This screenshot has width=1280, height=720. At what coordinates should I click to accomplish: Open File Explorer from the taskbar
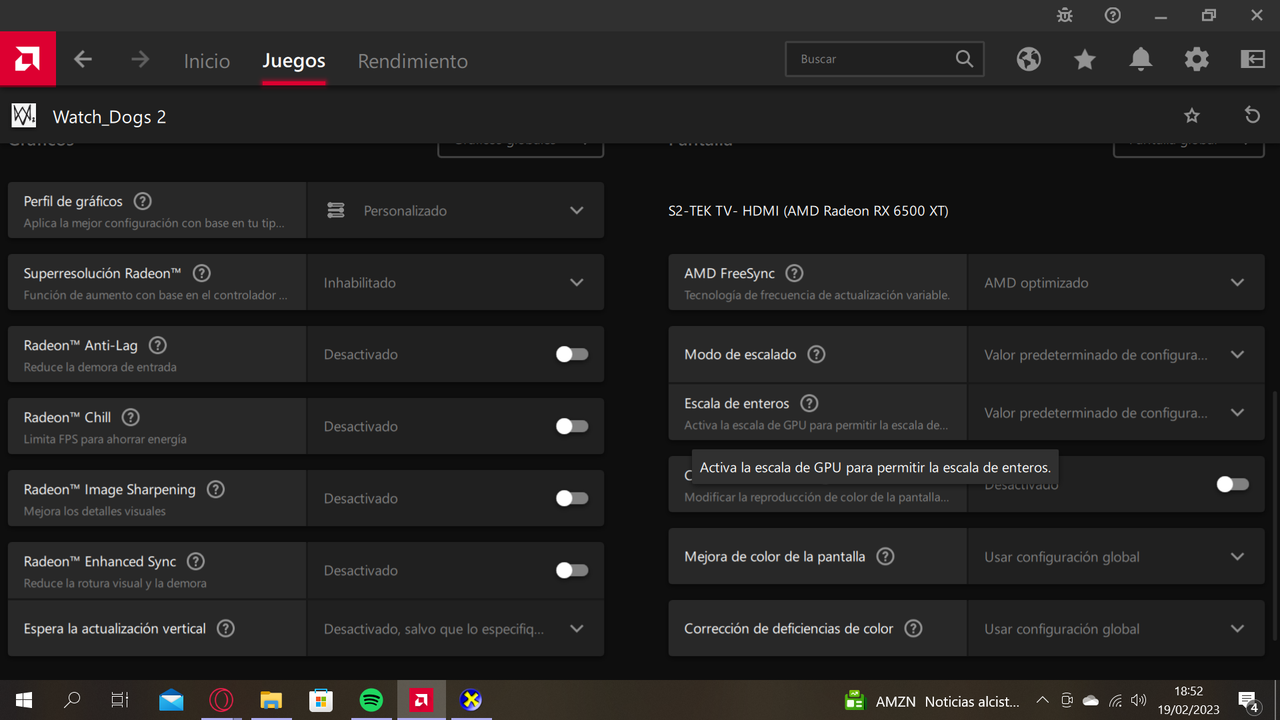pos(271,700)
